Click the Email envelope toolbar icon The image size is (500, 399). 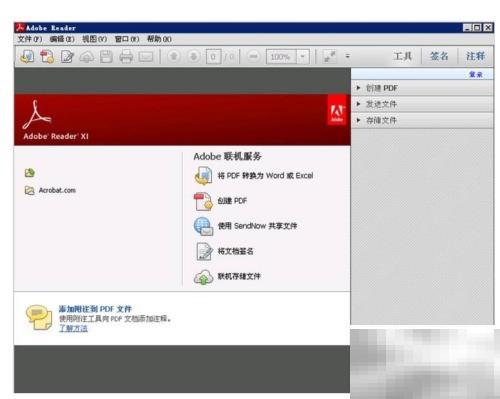click(146, 57)
